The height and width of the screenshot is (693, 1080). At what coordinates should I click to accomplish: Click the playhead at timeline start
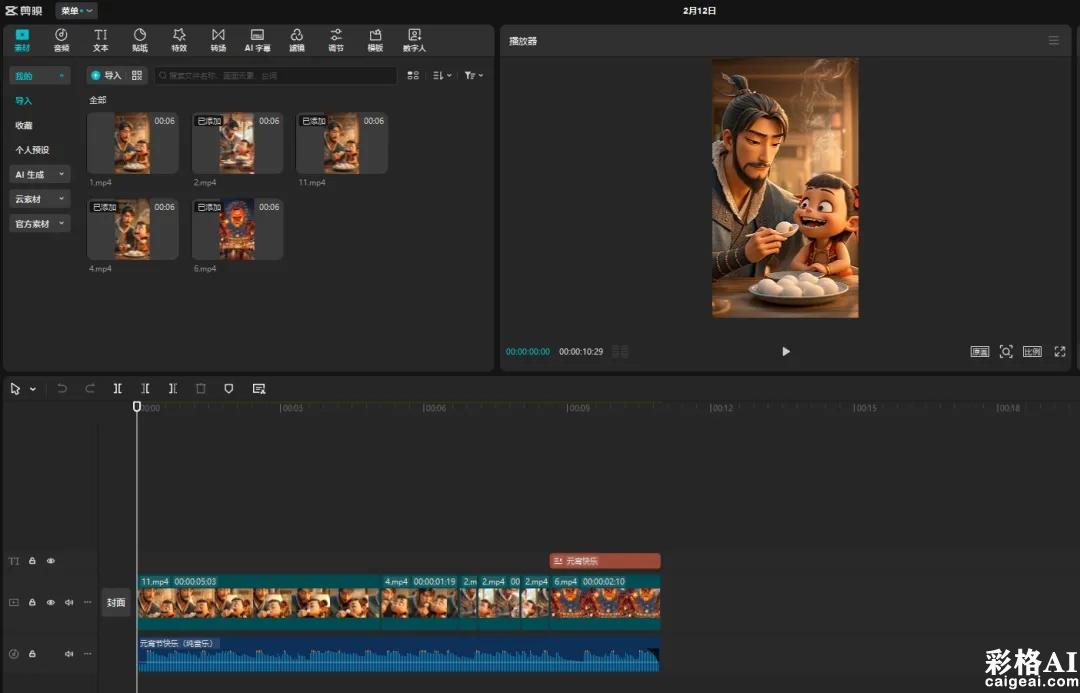click(137, 407)
